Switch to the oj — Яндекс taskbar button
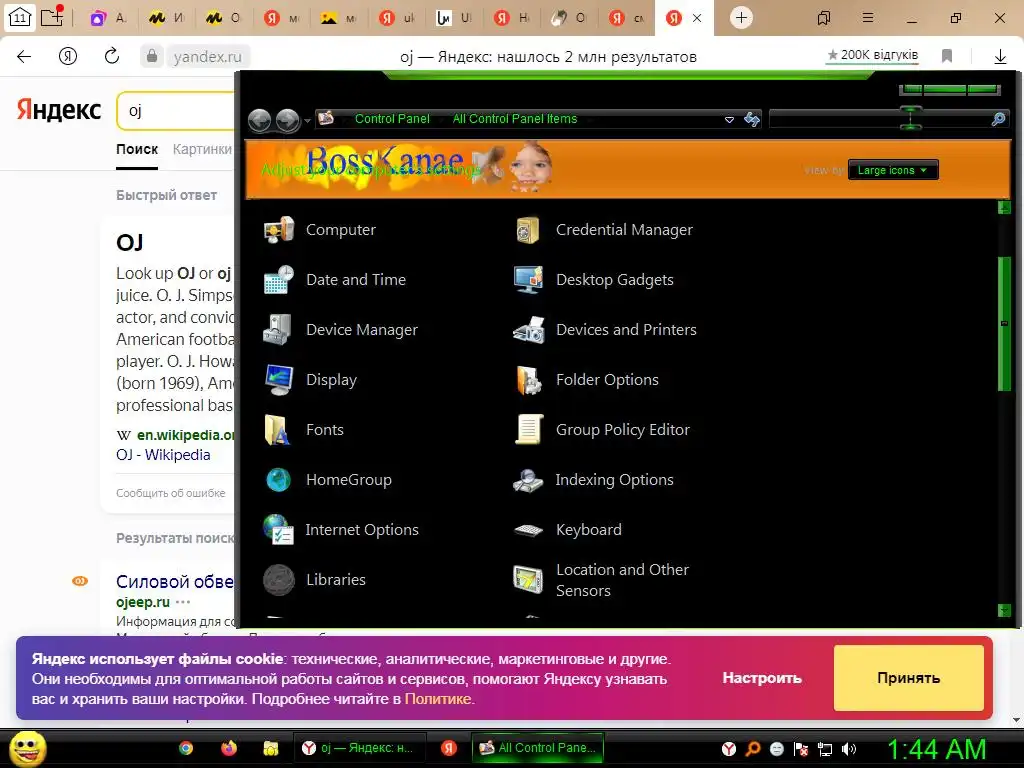1024x768 pixels. (x=360, y=748)
